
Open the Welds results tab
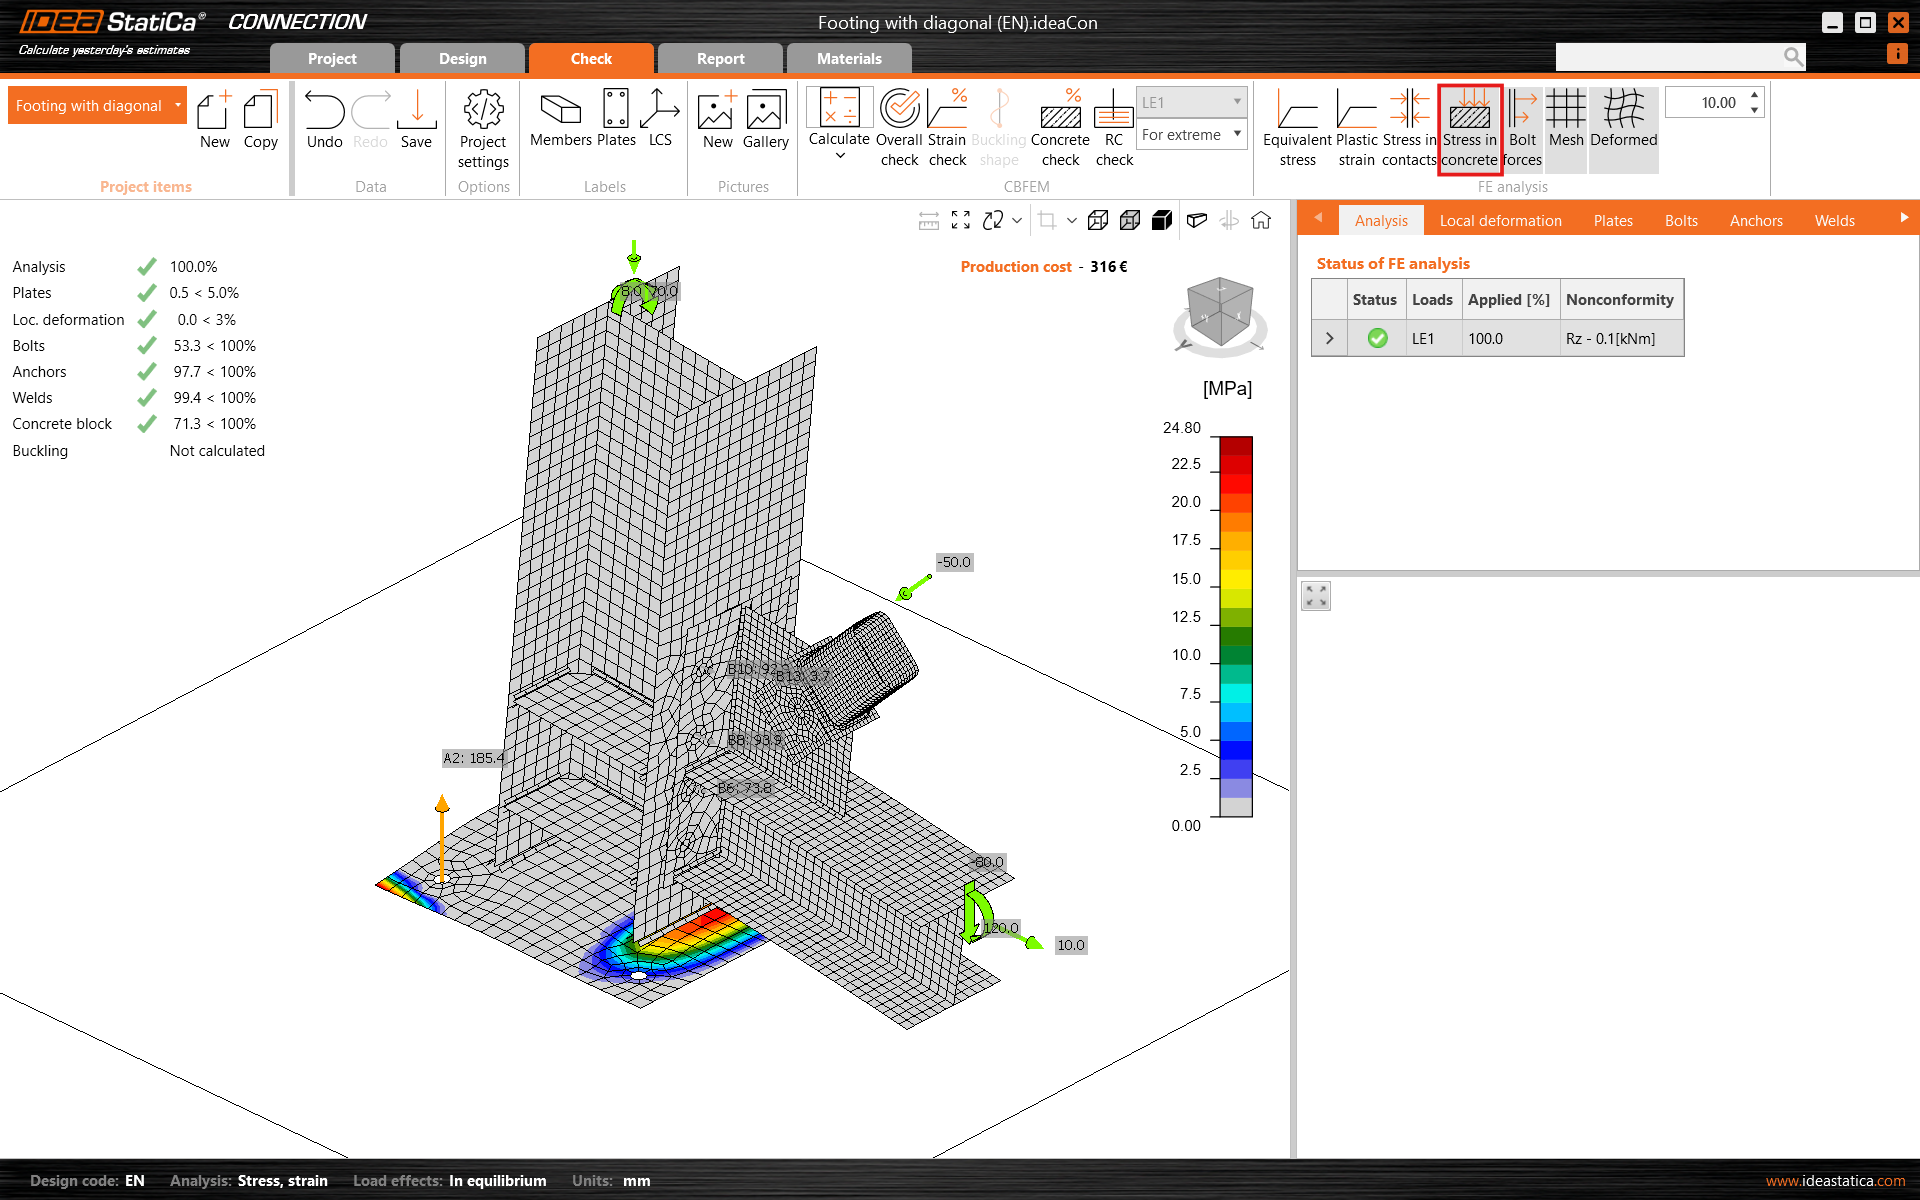pyautogui.click(x=1834, y=220)
